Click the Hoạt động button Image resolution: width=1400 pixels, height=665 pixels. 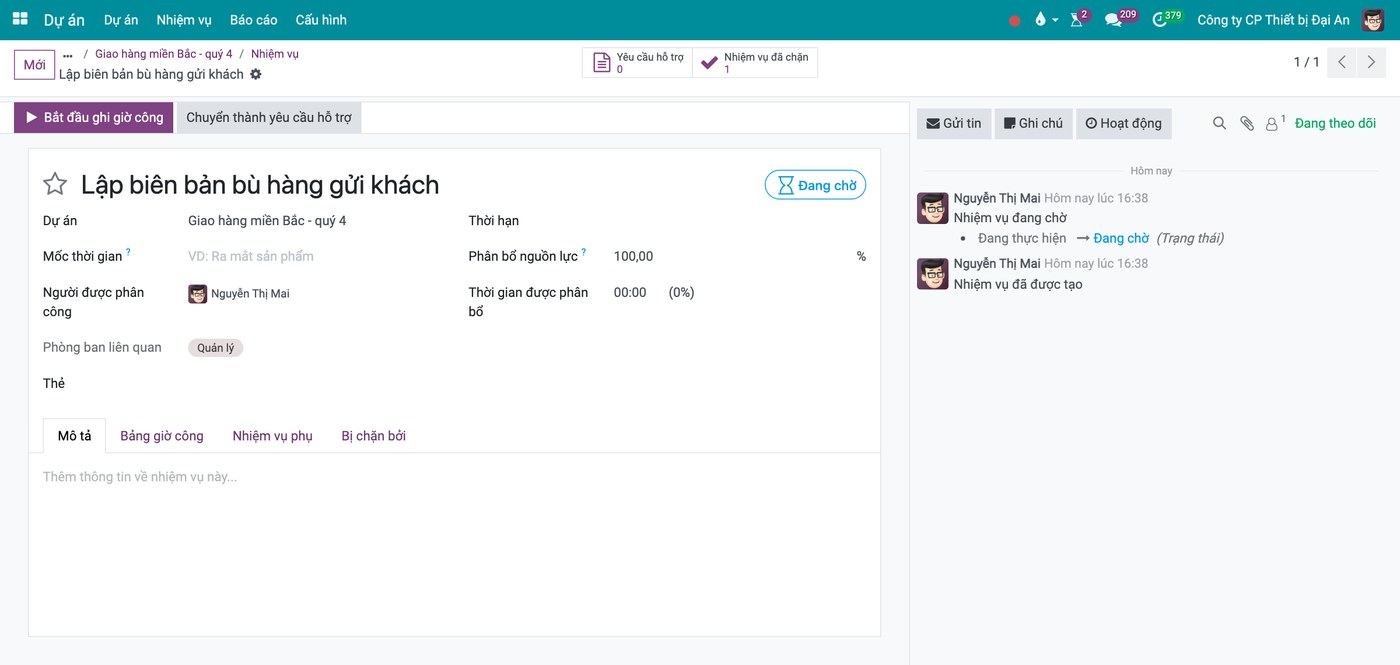[1123, 123]
